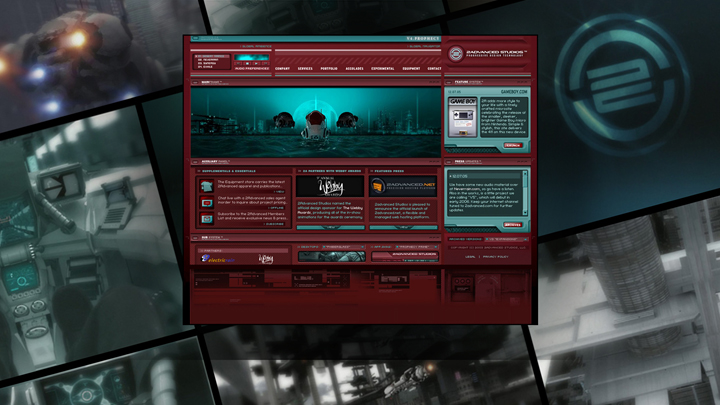The image size is (720, 405).
Task: Open the 2Advanced.net banner thumbnail
Action: coord(403,186)
